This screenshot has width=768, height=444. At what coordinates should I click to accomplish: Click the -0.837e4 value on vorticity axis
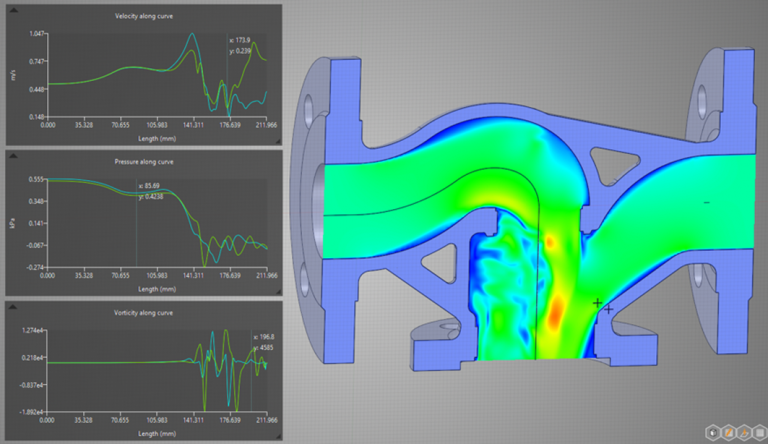click(32, 385)
